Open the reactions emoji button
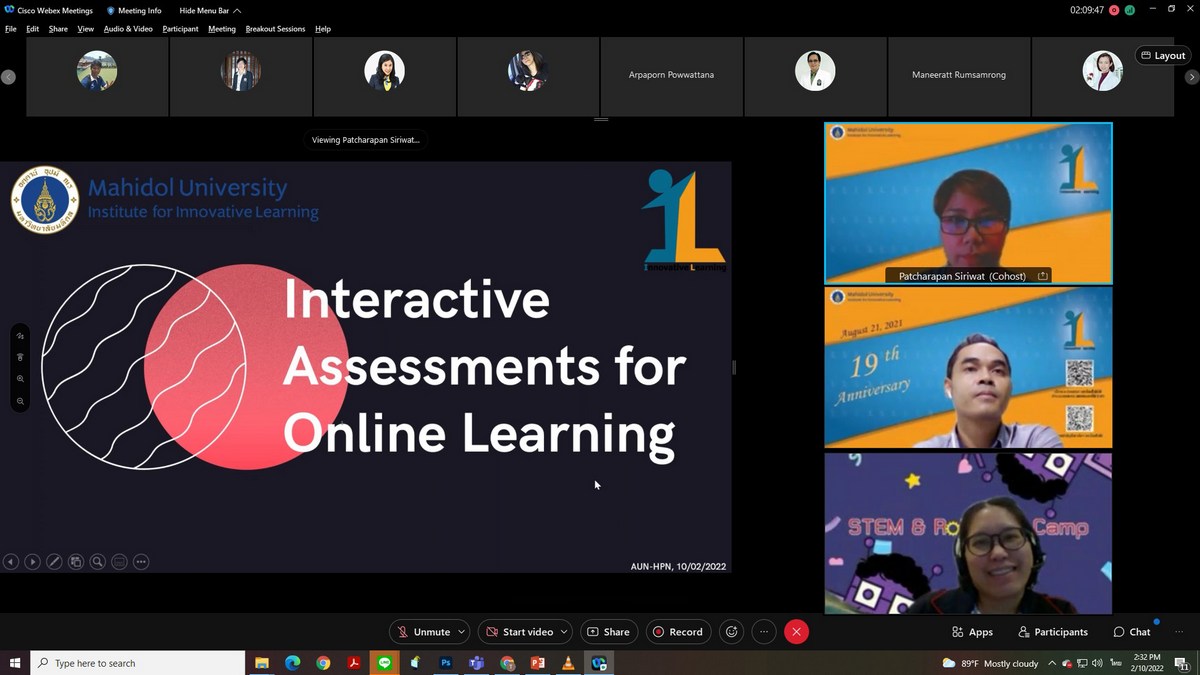This screenshot has width=1200, height=675. pyautogui.click(x=732, y=632)
